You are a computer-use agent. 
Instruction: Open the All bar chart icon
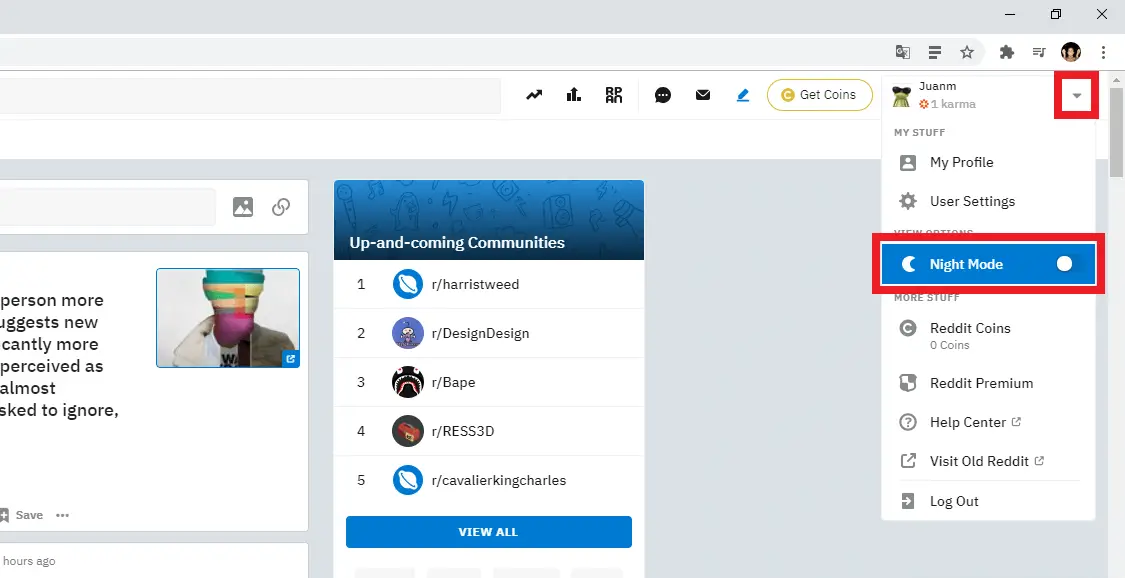(x=574, y=95)
